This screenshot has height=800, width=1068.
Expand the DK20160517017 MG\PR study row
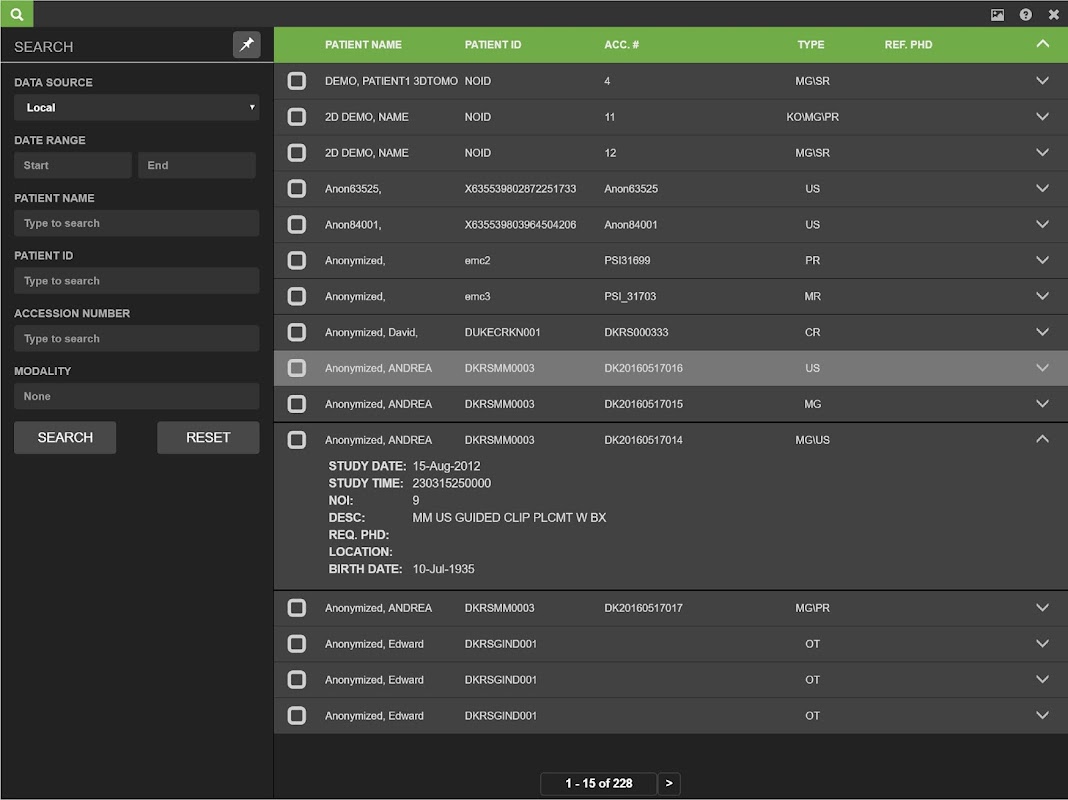(1042, 608)
